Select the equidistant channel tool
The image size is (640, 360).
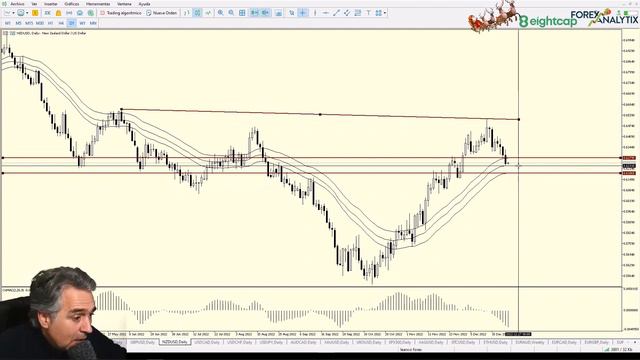(347, 13)
